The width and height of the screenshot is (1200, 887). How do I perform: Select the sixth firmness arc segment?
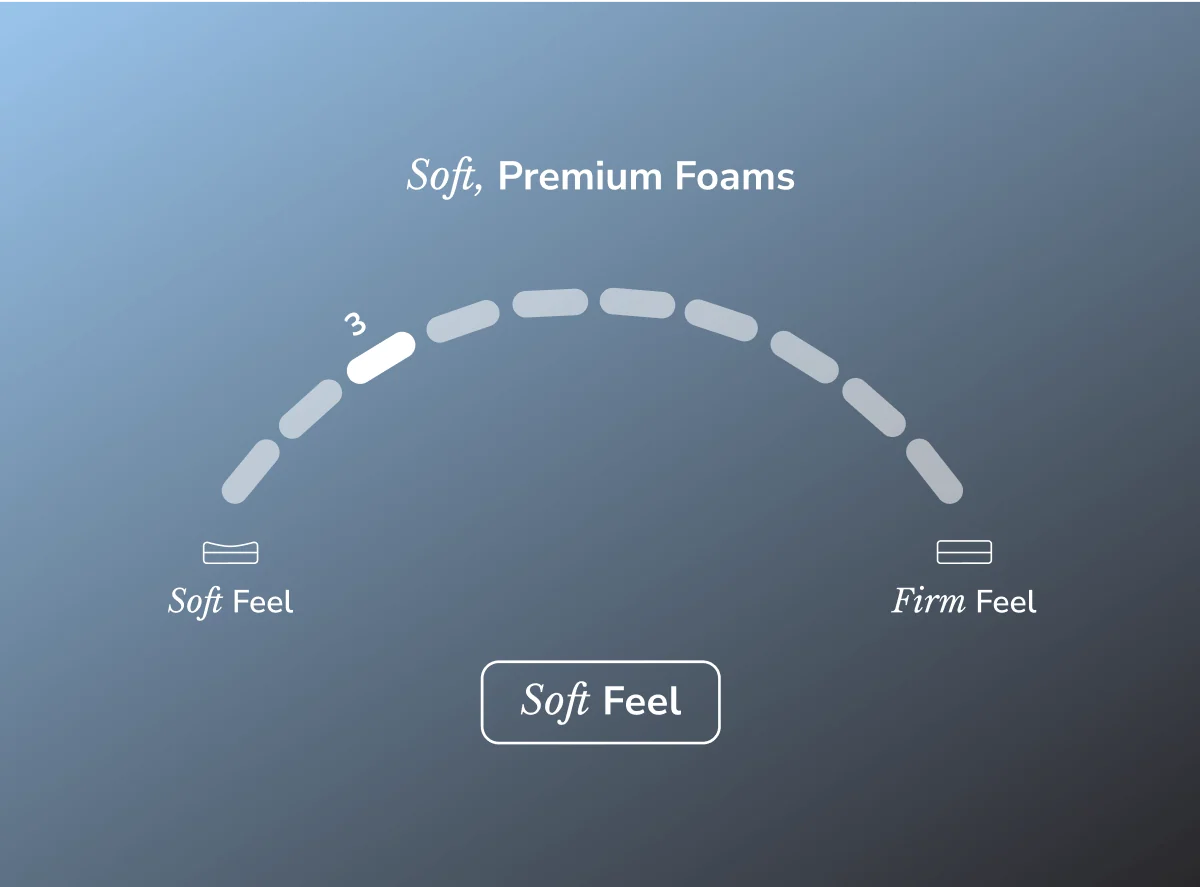(x=637, y=303)
